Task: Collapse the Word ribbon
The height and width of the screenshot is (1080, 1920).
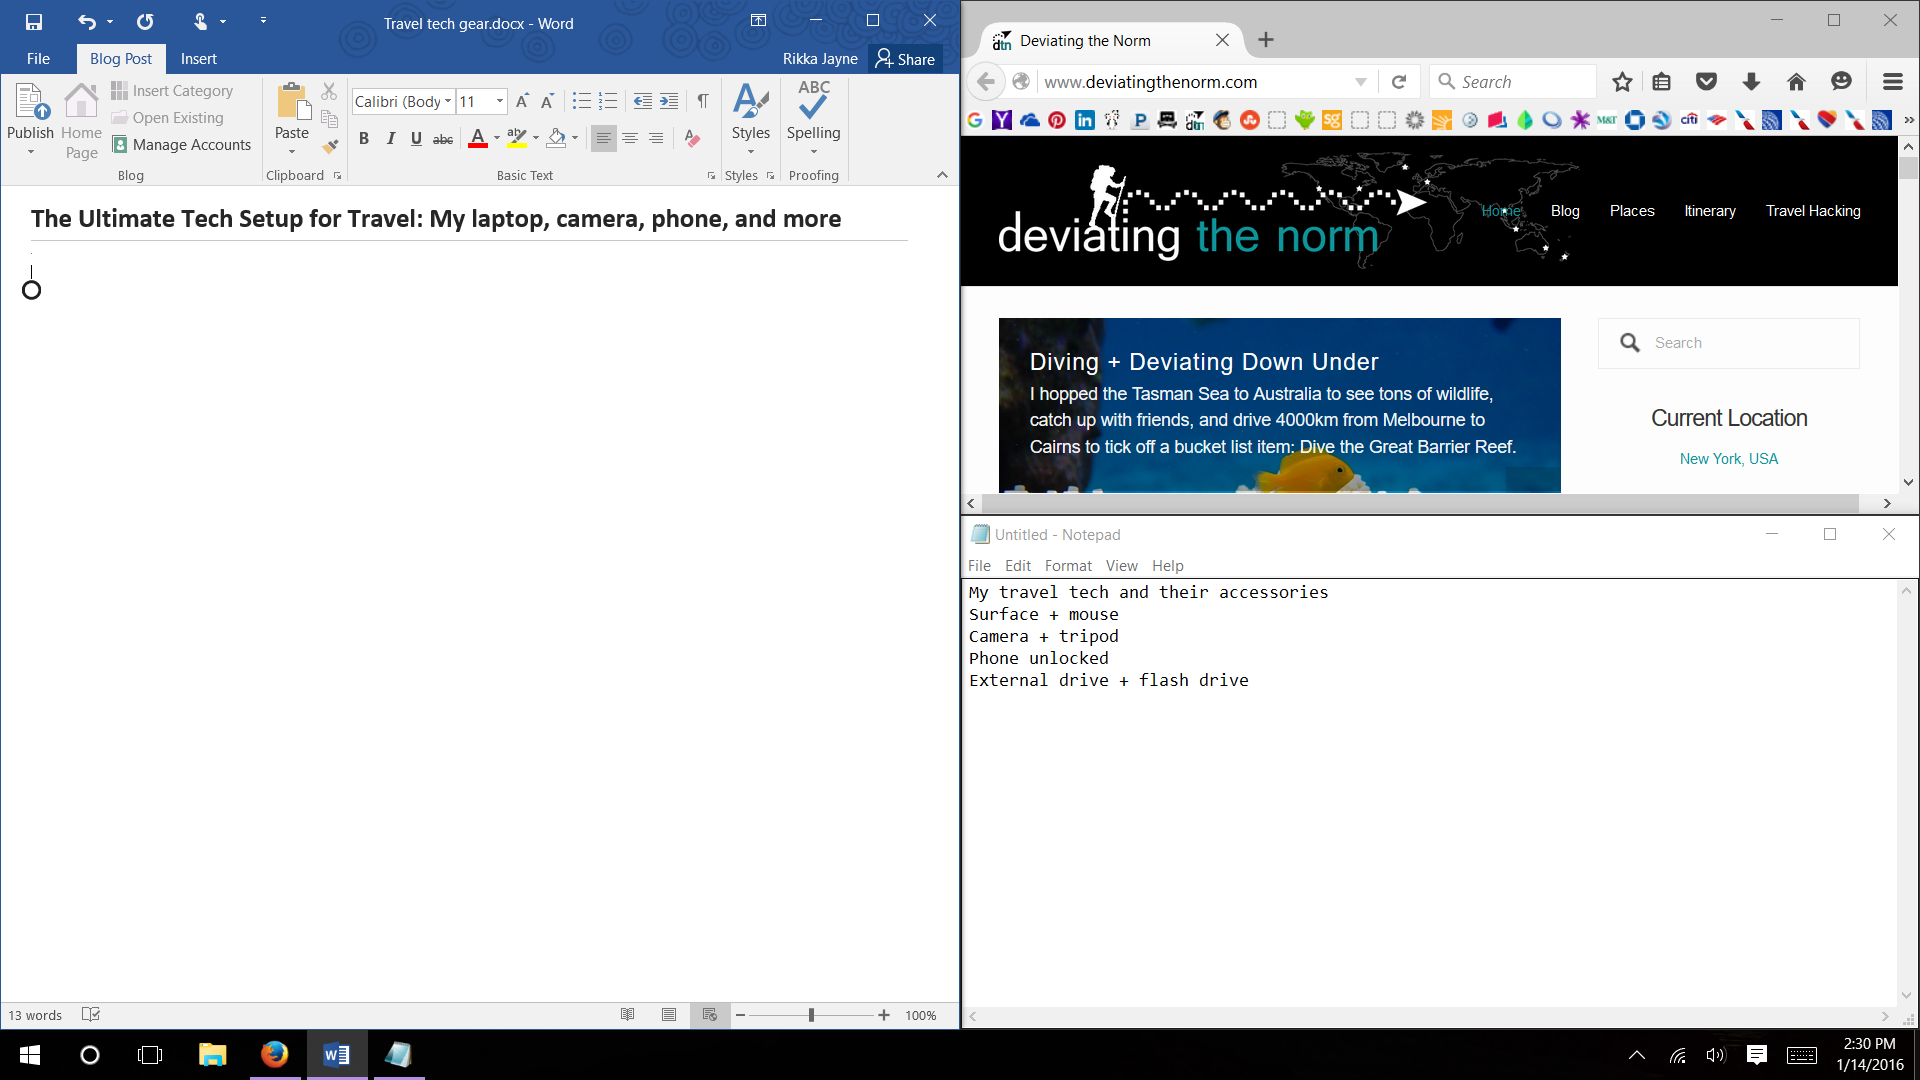Action: coord(942,175)
